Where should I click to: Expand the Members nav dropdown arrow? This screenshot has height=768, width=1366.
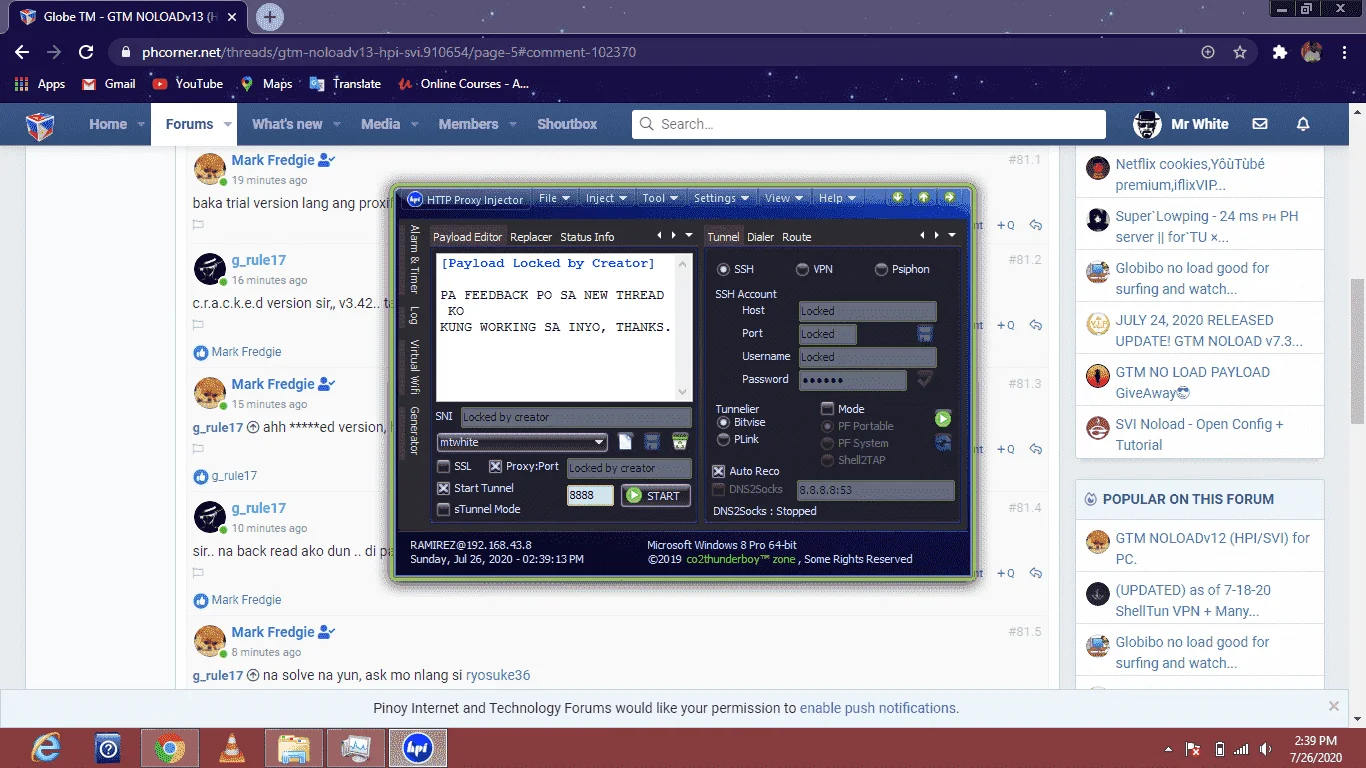(513, 125)
